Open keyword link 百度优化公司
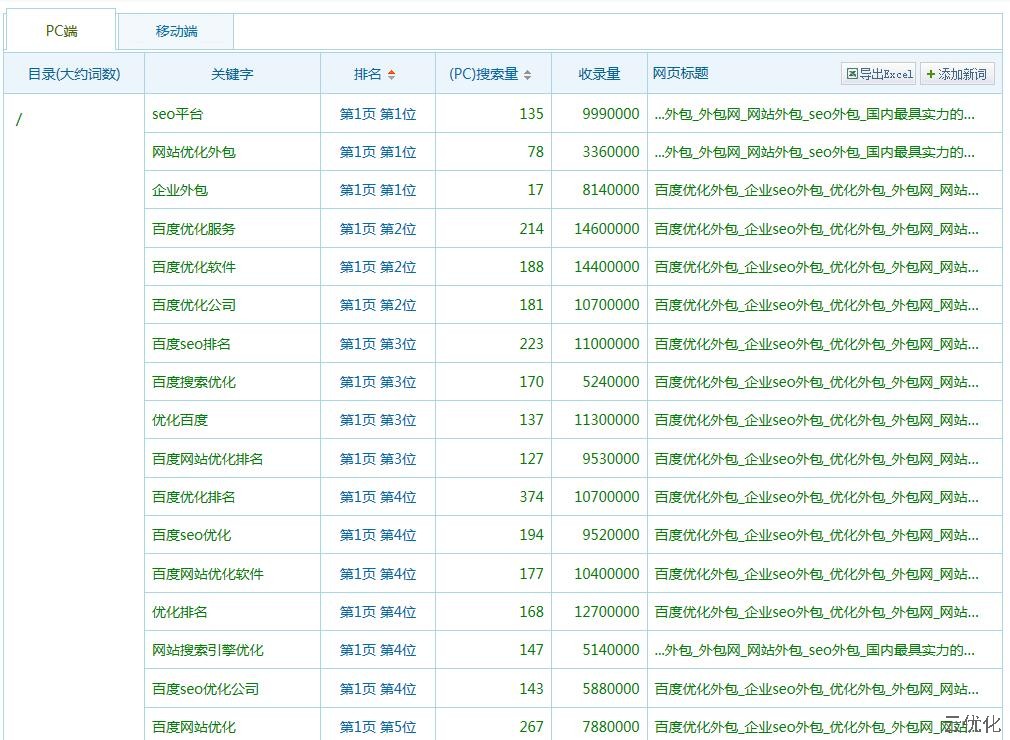 coord(194,305)
